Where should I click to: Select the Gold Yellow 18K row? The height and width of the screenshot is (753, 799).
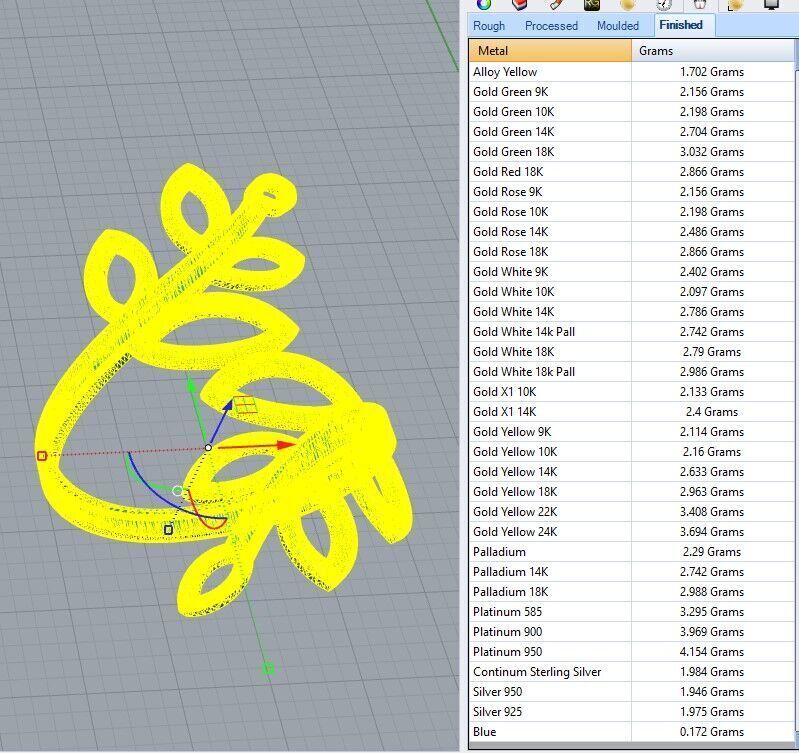click(631, 492)
